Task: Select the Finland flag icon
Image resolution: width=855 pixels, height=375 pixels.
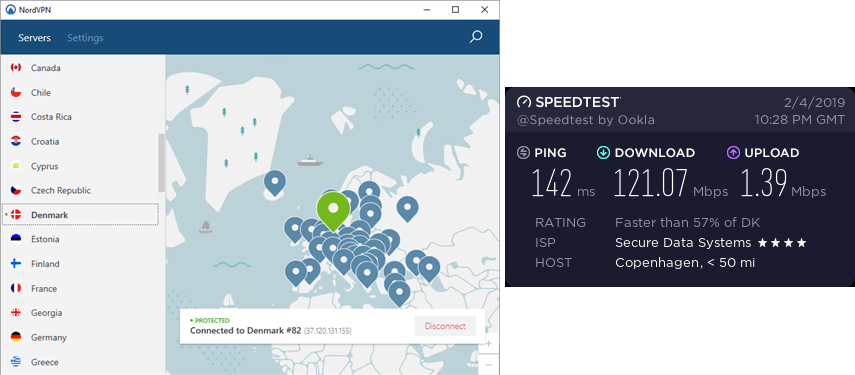Action: (x=16, y=264)
